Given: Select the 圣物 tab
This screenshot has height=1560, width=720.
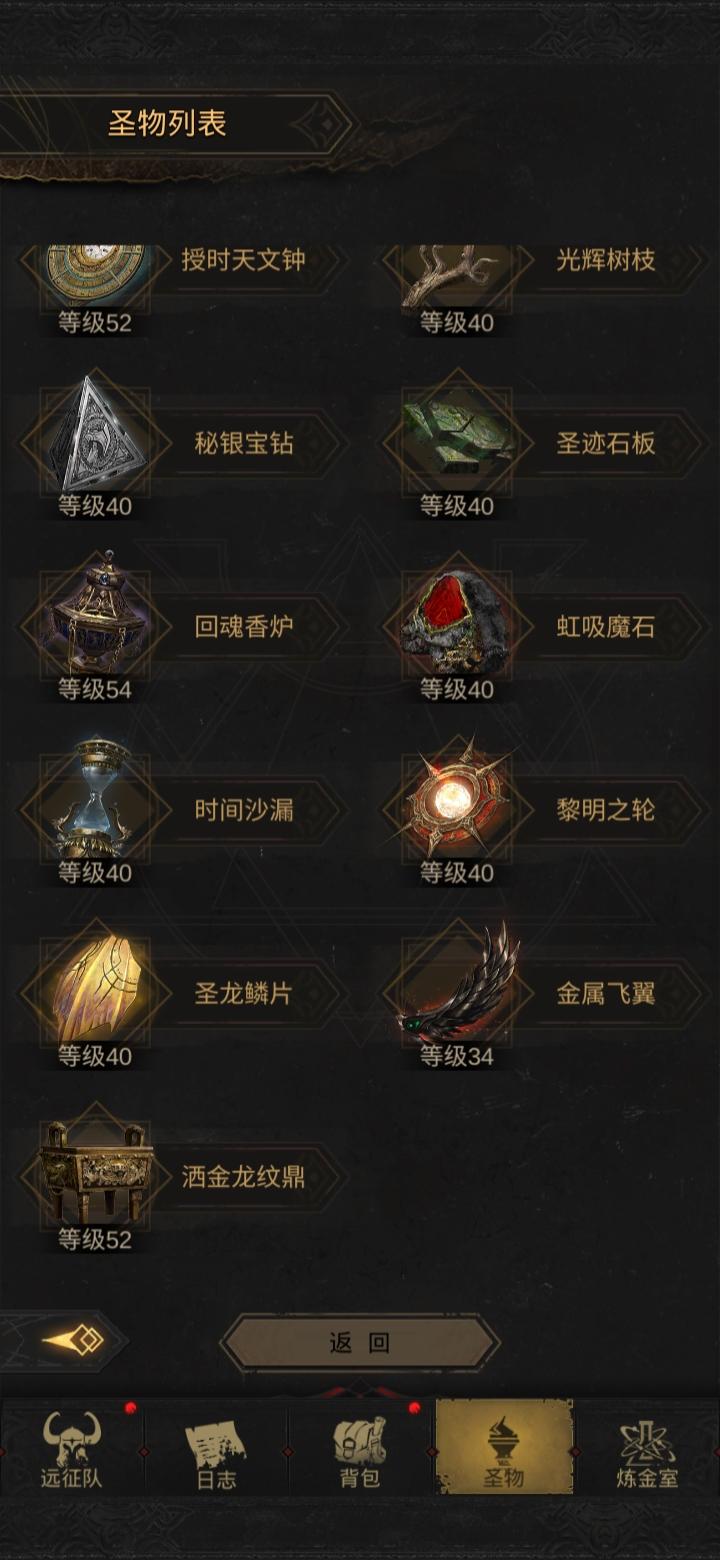Looking at the screenshot, I should [504, 1450].
